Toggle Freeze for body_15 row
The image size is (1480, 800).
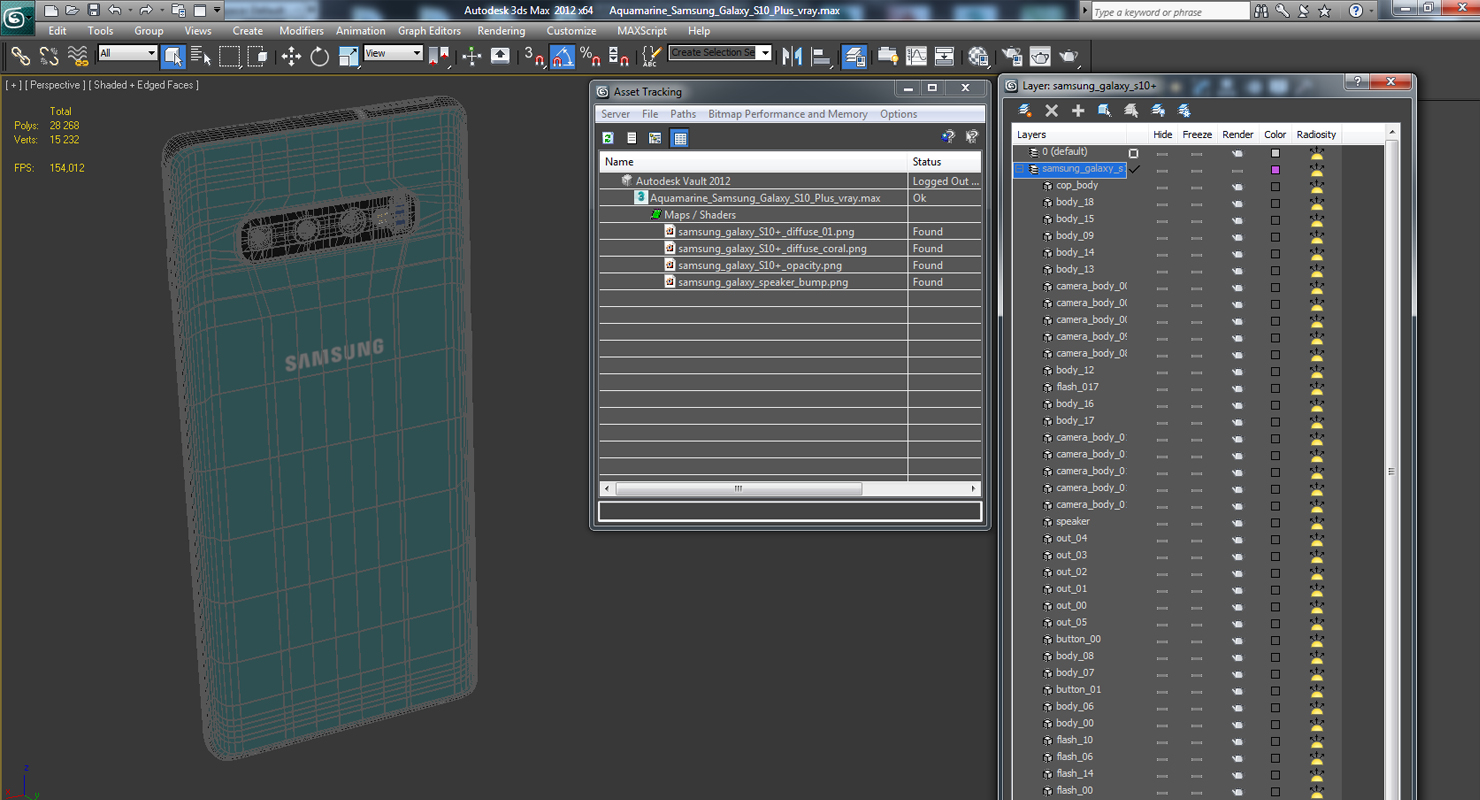(x=1196, y=220)
